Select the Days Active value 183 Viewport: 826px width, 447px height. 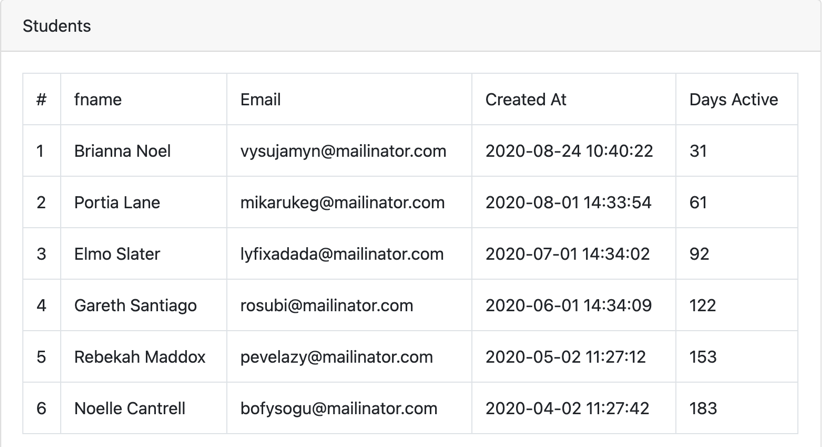(x=703, y=409)
